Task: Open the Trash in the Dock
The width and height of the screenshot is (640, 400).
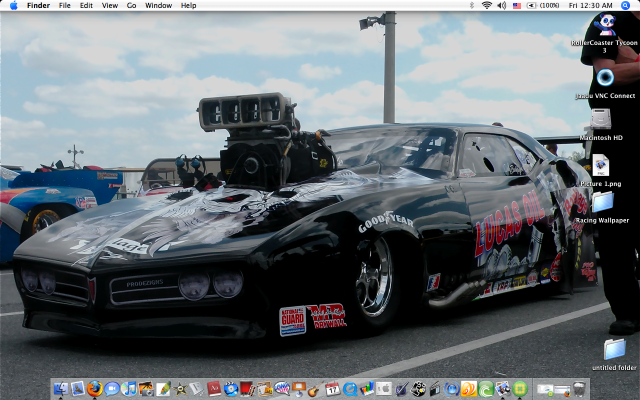Action: click(579, 389)
